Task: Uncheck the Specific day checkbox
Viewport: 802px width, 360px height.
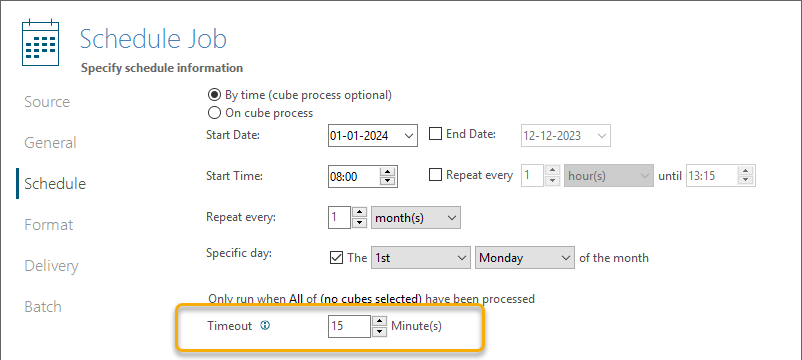Action: coord(337,258)
